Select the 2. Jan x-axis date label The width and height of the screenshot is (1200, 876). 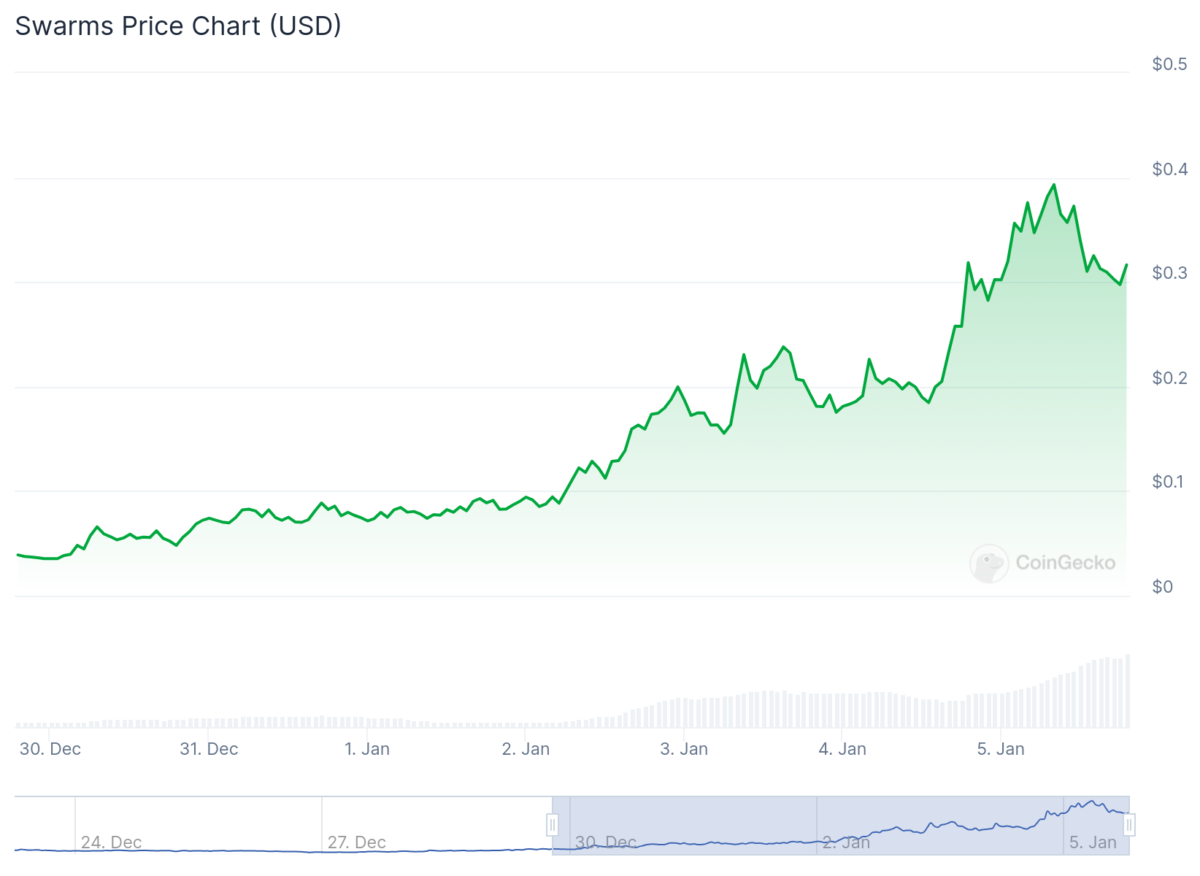click(526, 748)
